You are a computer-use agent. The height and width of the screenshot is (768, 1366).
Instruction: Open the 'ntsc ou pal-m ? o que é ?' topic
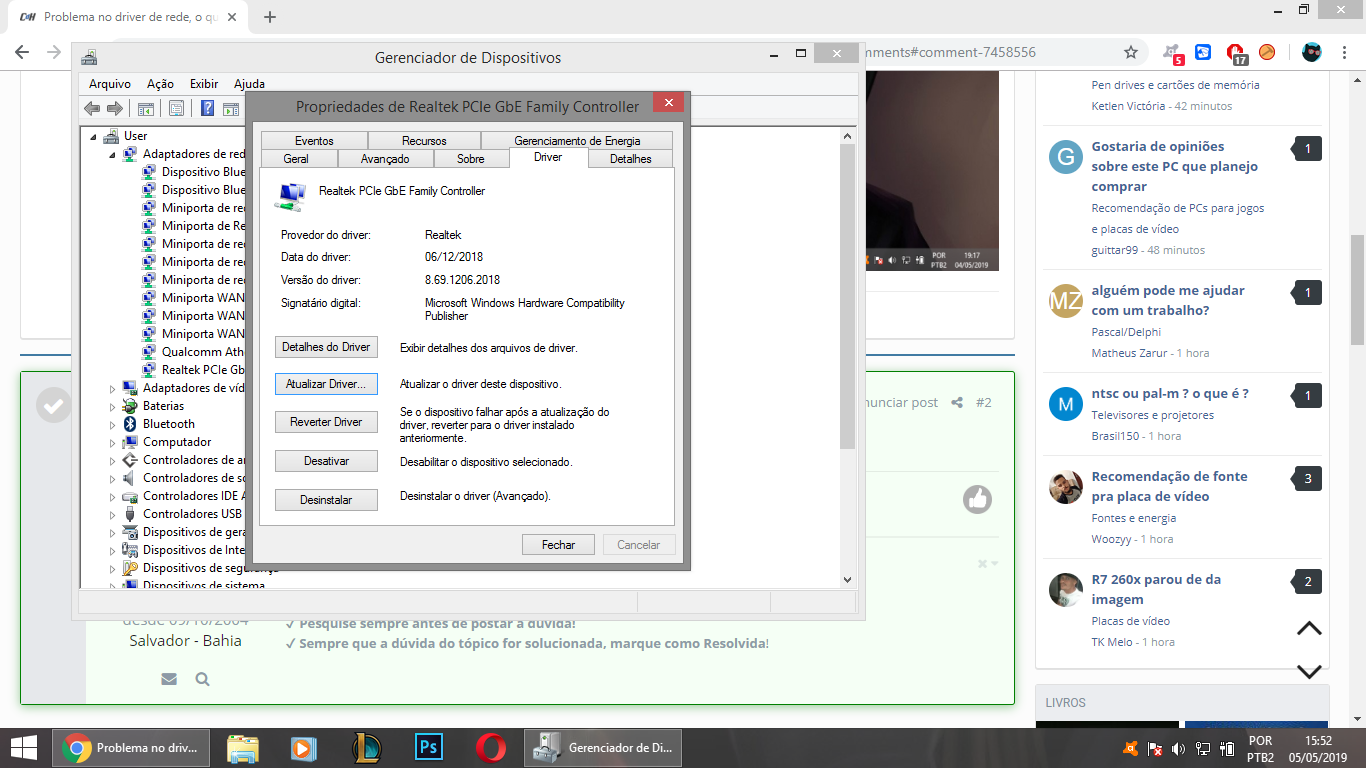pos(1170,393)
